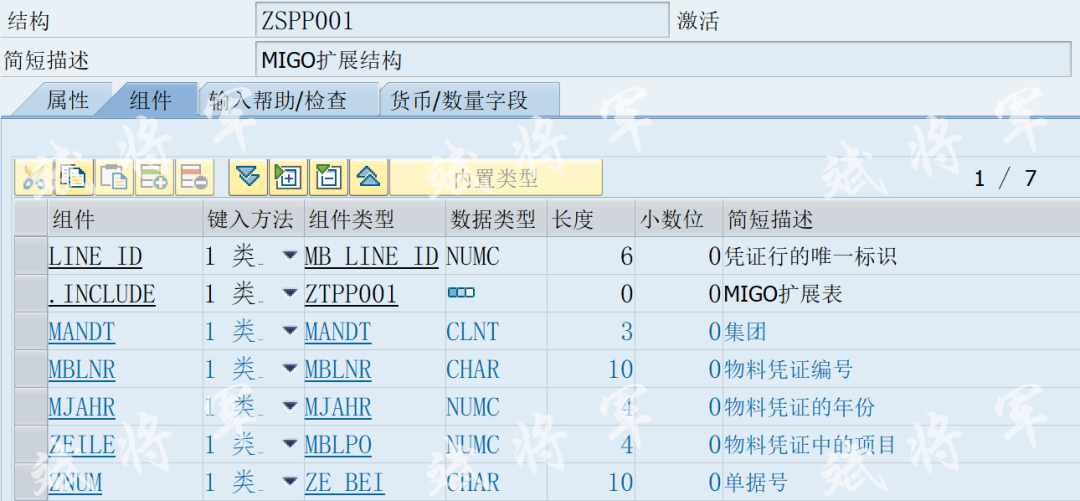Click the description 物料凭证的年份

(799, 407)
